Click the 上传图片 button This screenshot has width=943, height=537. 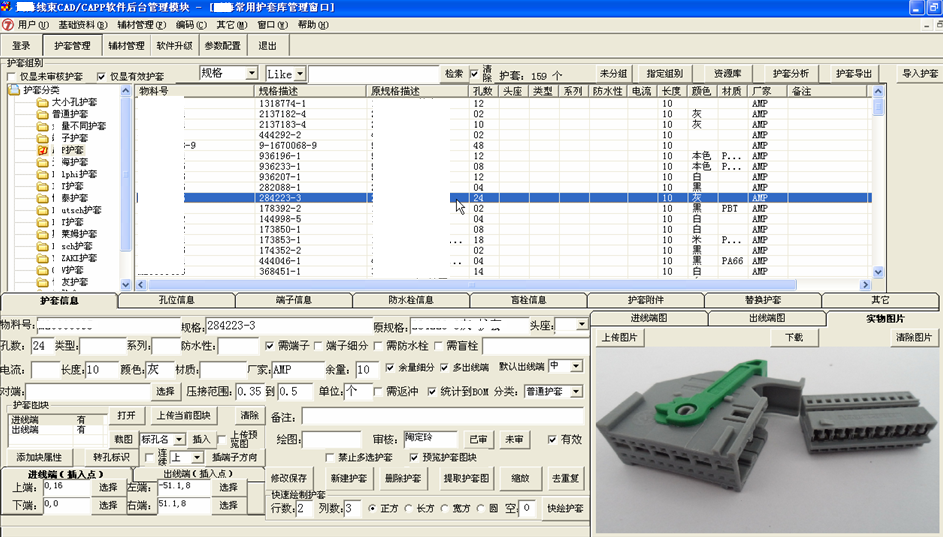coord(619,337)
